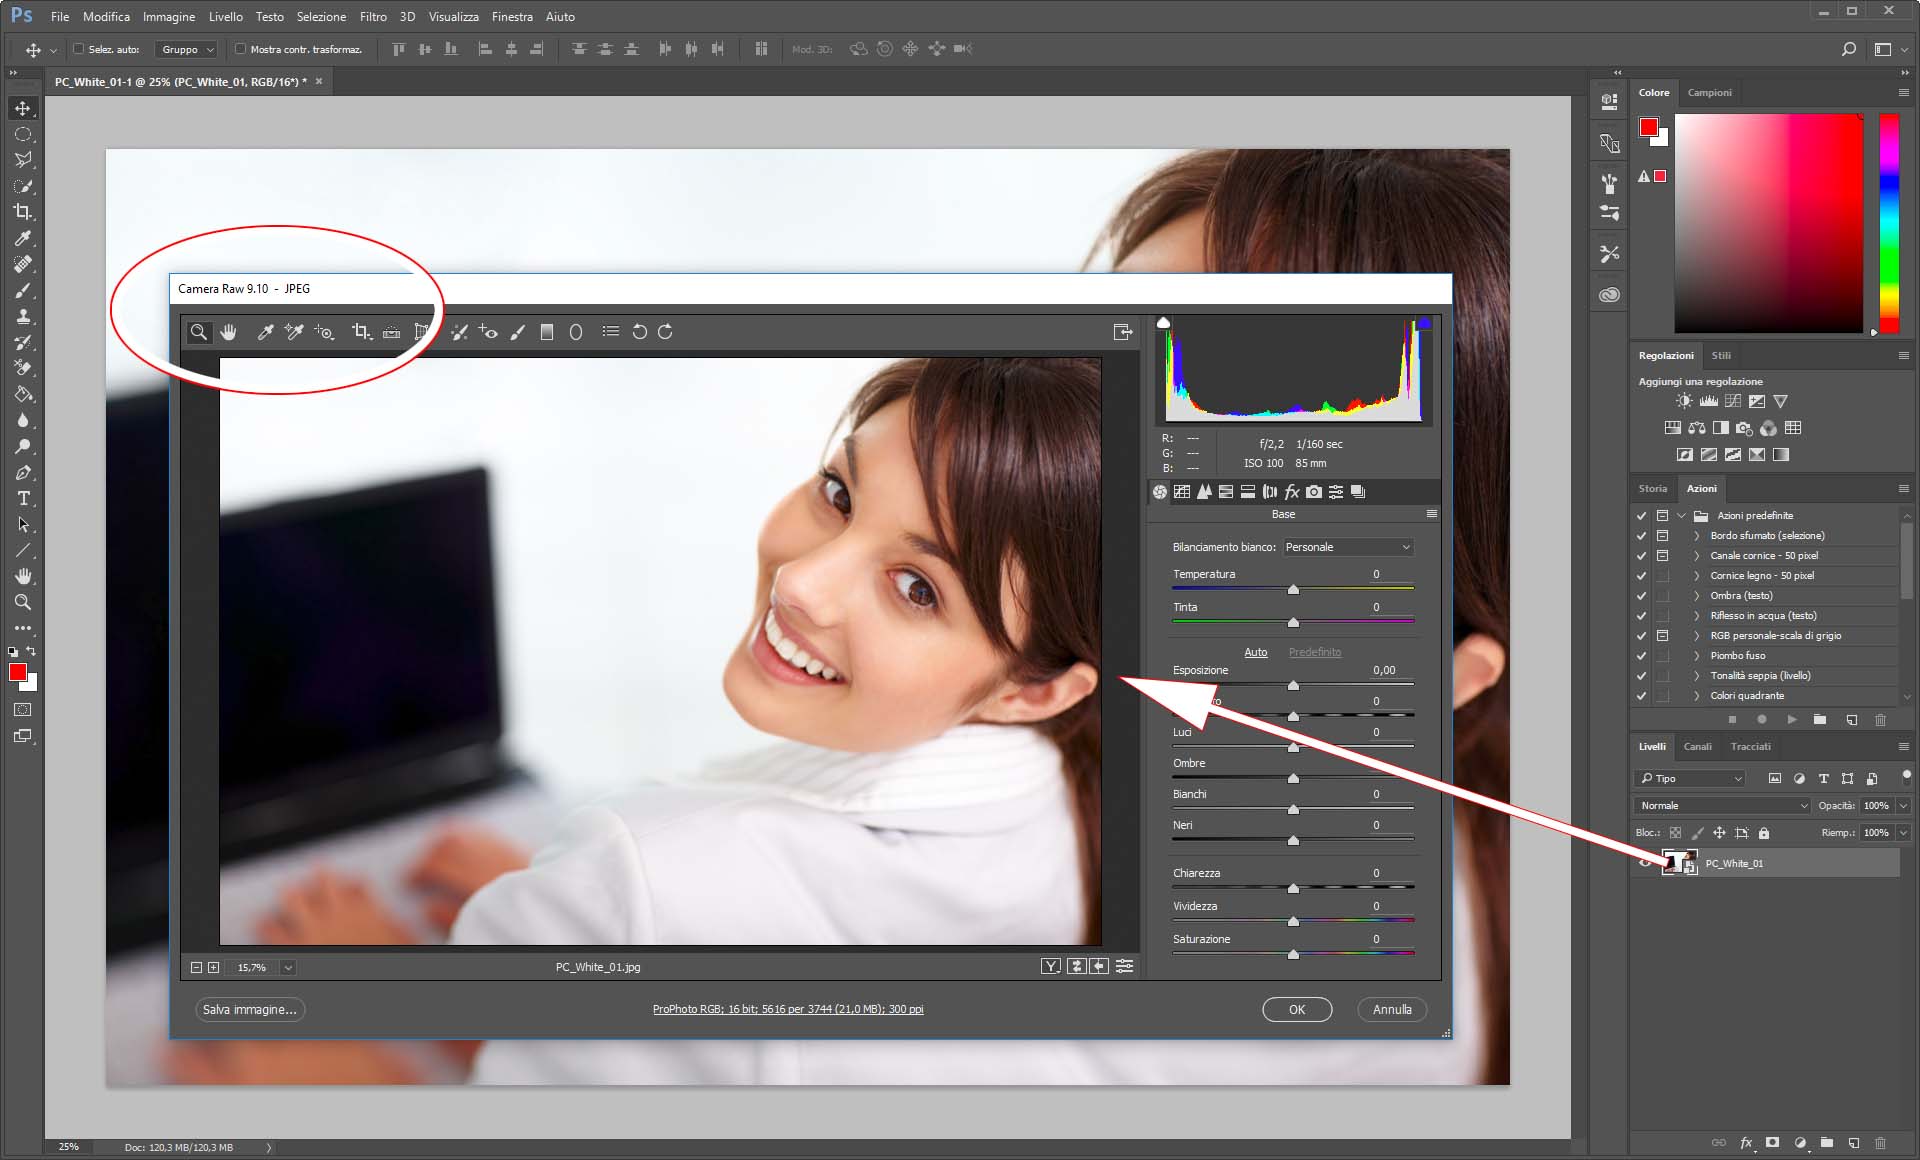The width and height of the screenshot is (1920, 1160).
Task: Select the Hand tool in Camera Raw
Action: pos(229,332)
